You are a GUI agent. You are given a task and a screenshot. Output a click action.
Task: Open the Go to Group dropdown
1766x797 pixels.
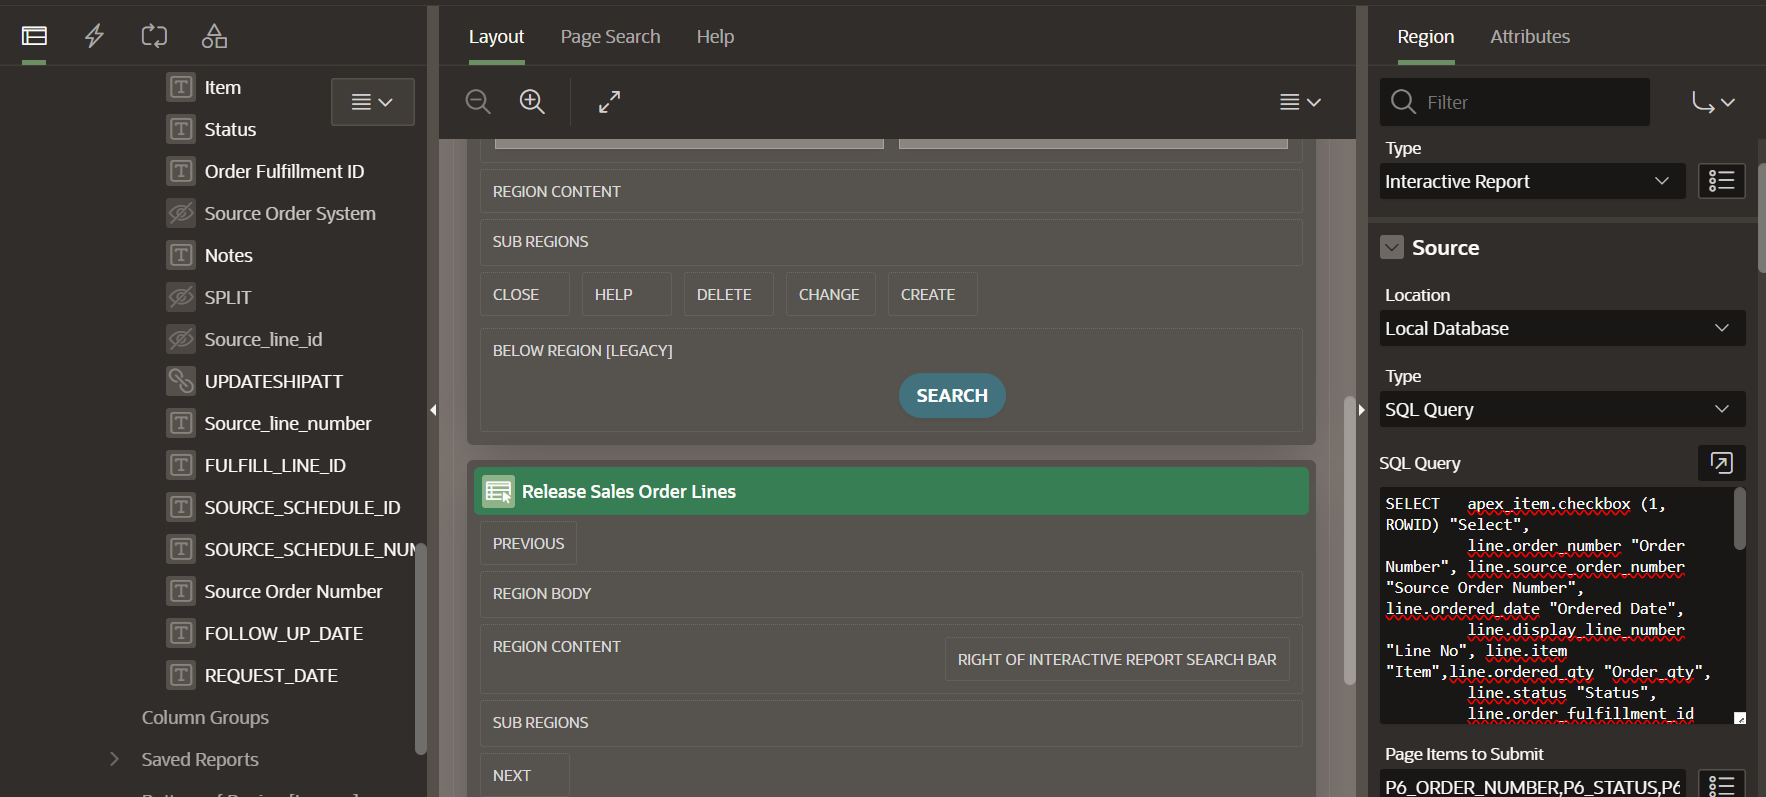[1713, 102]
